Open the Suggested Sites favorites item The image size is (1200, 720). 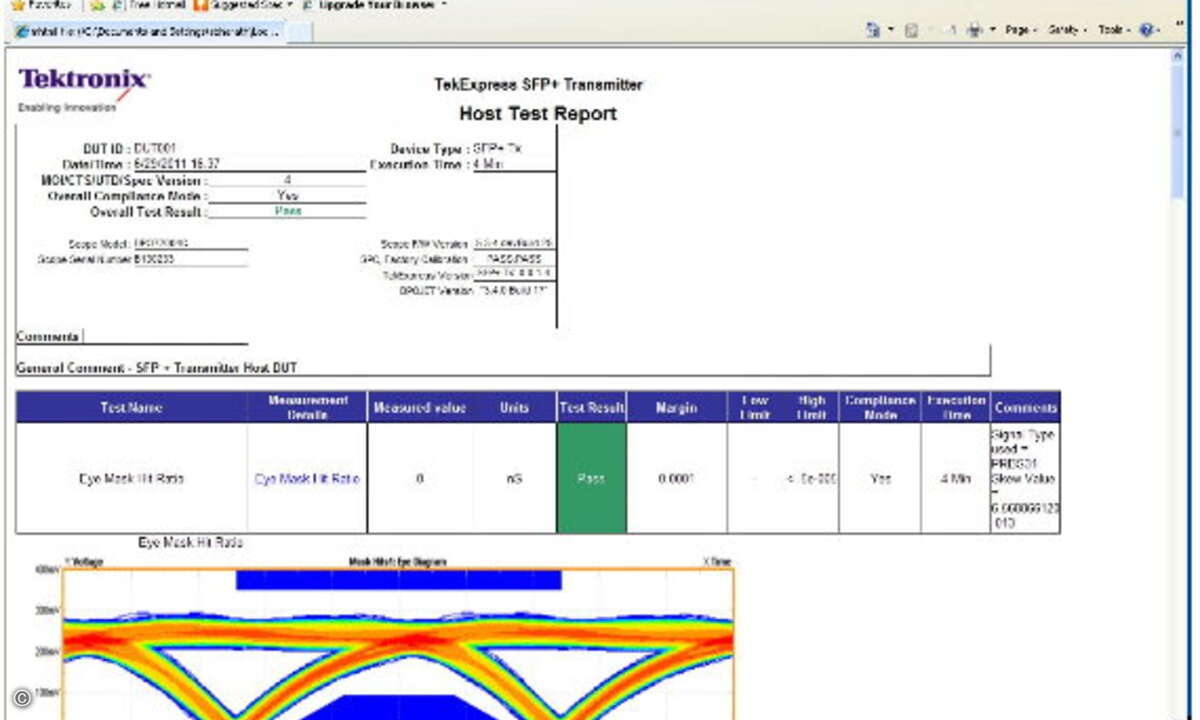point(243,5)
